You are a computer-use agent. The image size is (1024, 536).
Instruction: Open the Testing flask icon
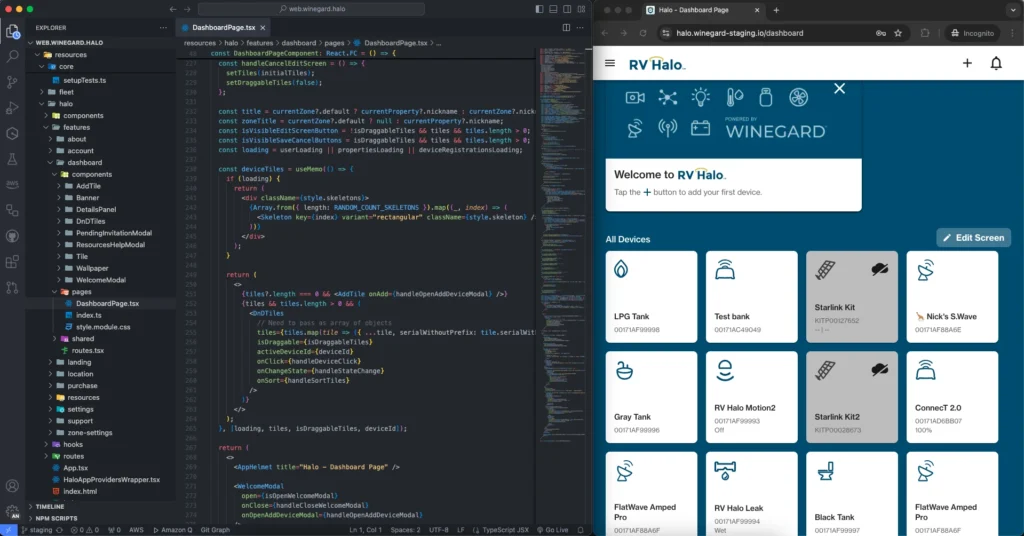(12, 159)
